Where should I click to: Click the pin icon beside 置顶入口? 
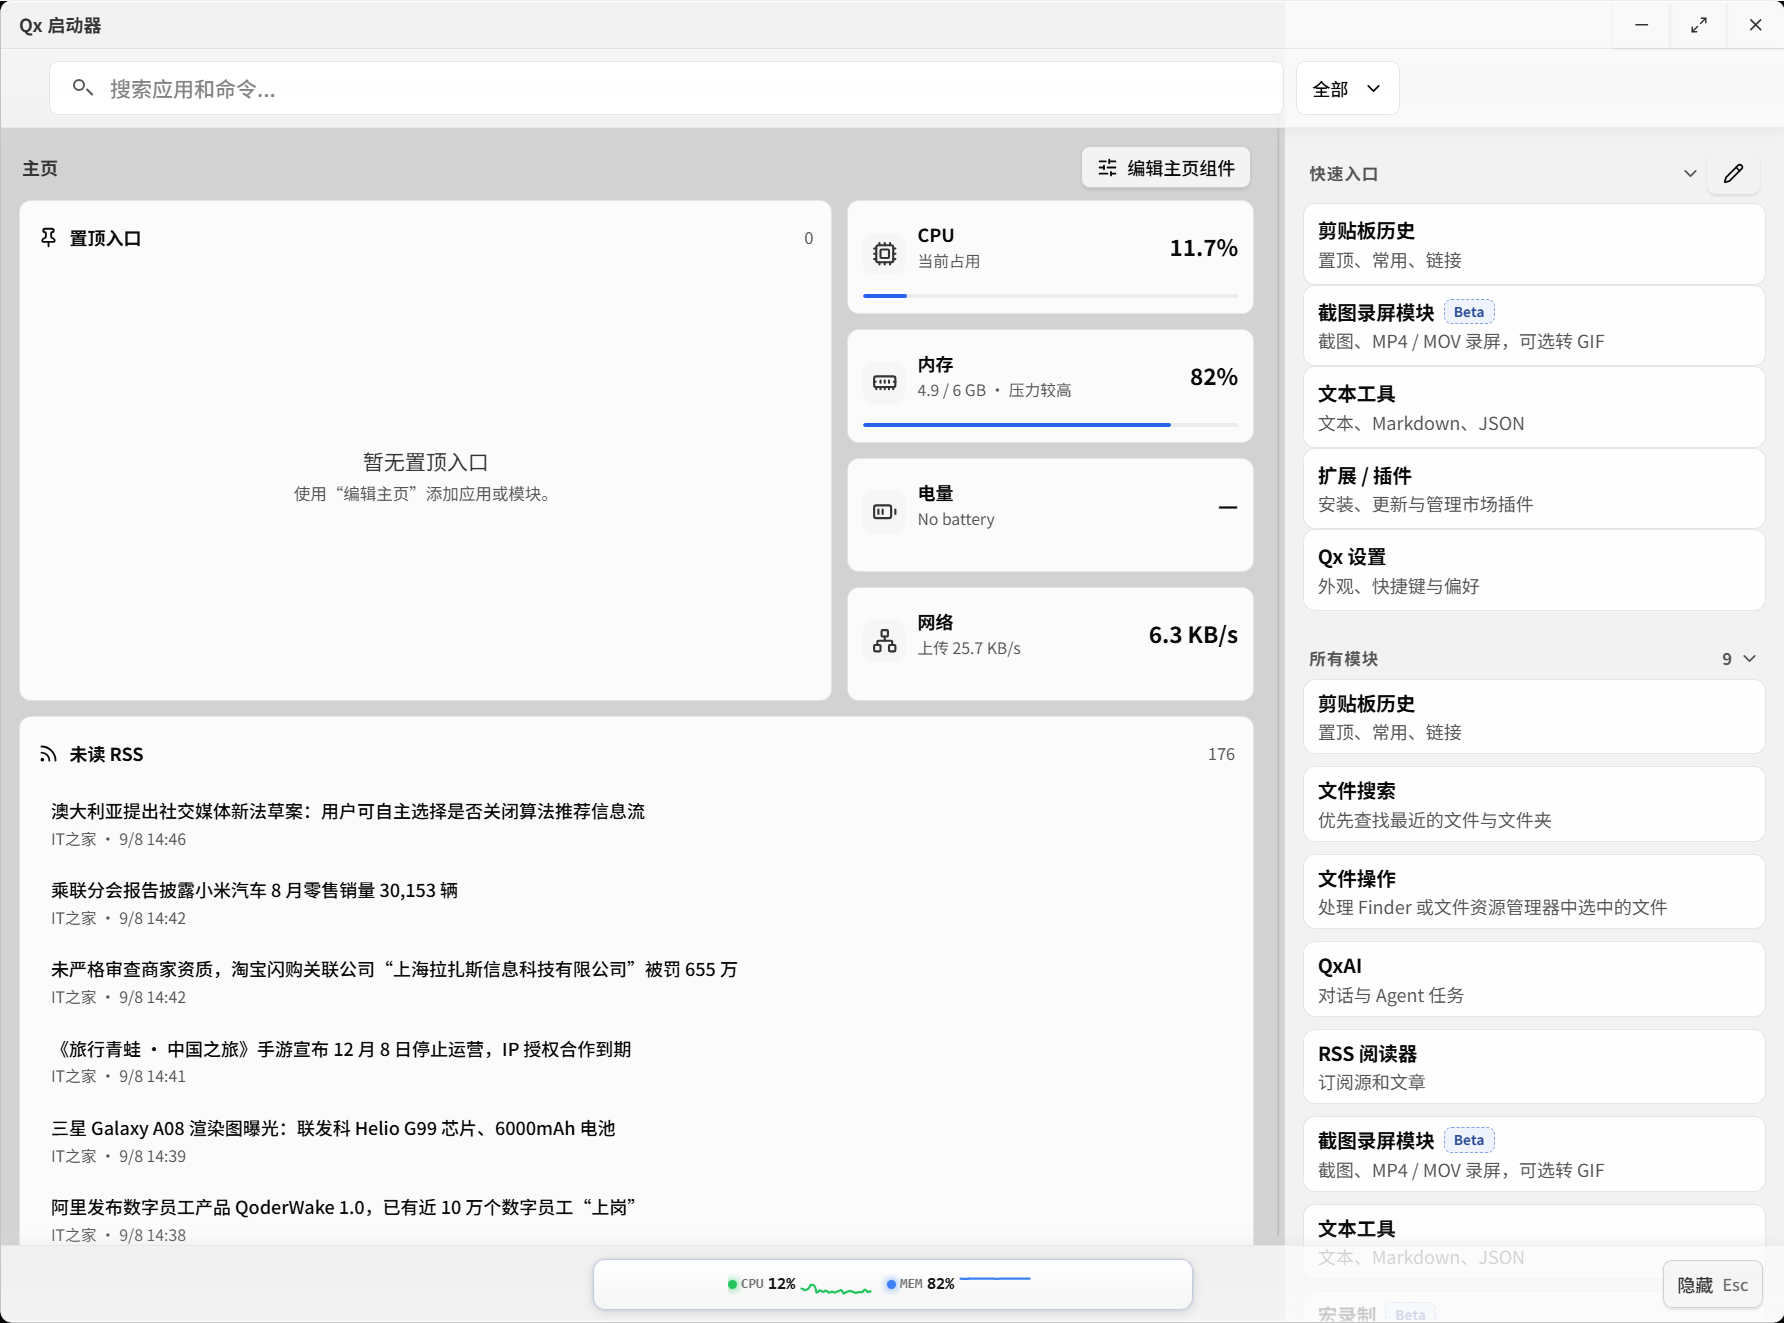48,237
